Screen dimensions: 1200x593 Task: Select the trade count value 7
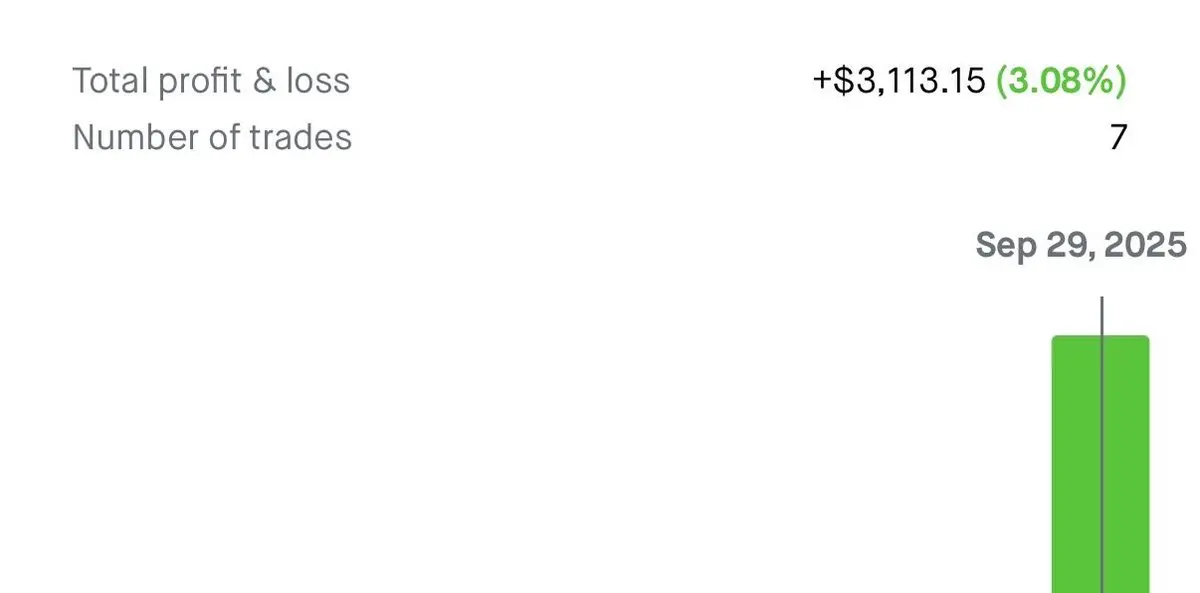click(1118, 138)
